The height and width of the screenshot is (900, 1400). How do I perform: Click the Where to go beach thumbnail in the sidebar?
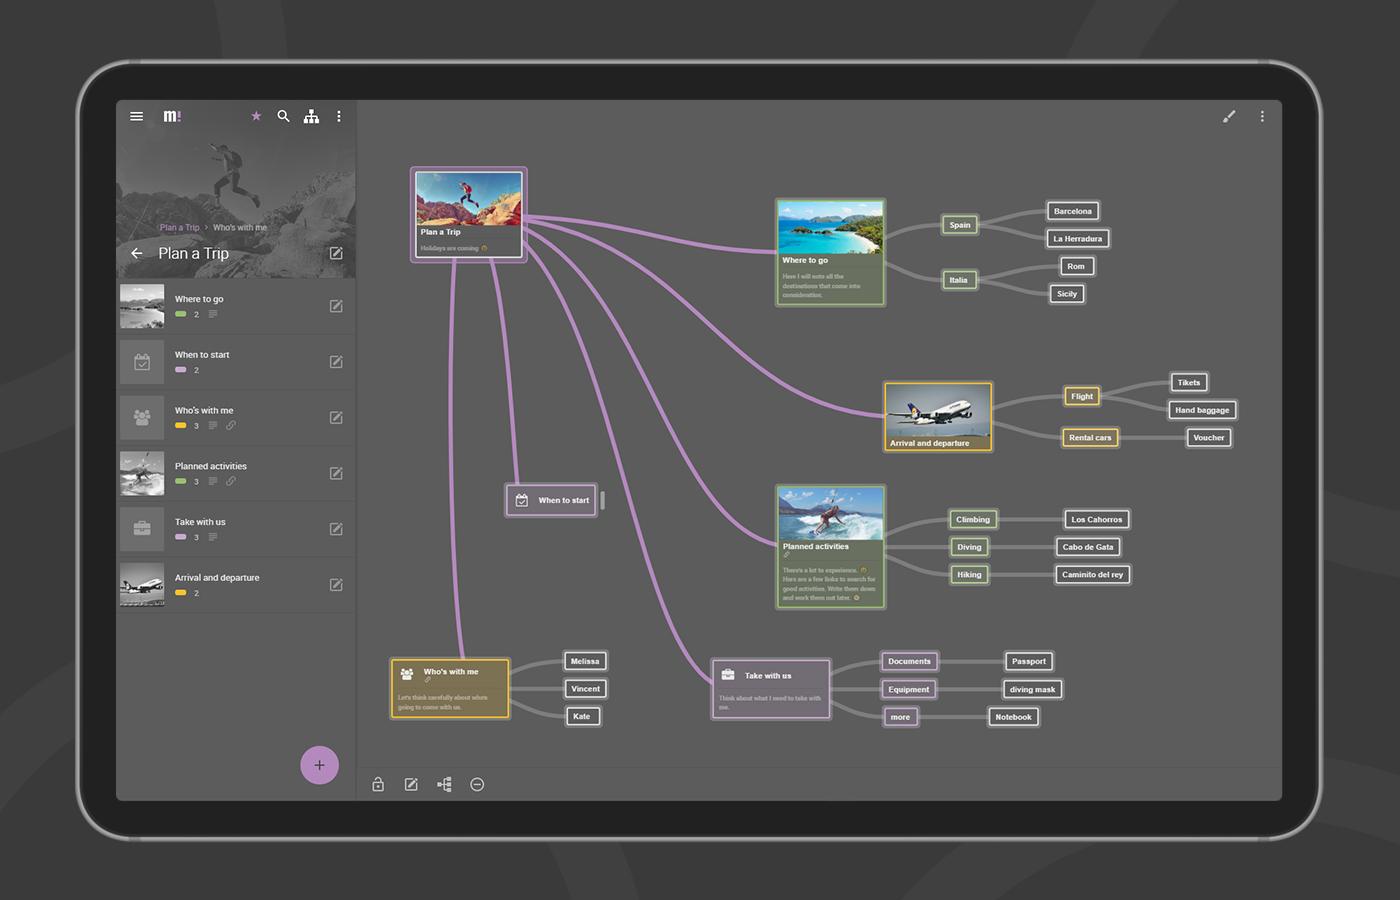pyautogui.click(x=142, y=306)
